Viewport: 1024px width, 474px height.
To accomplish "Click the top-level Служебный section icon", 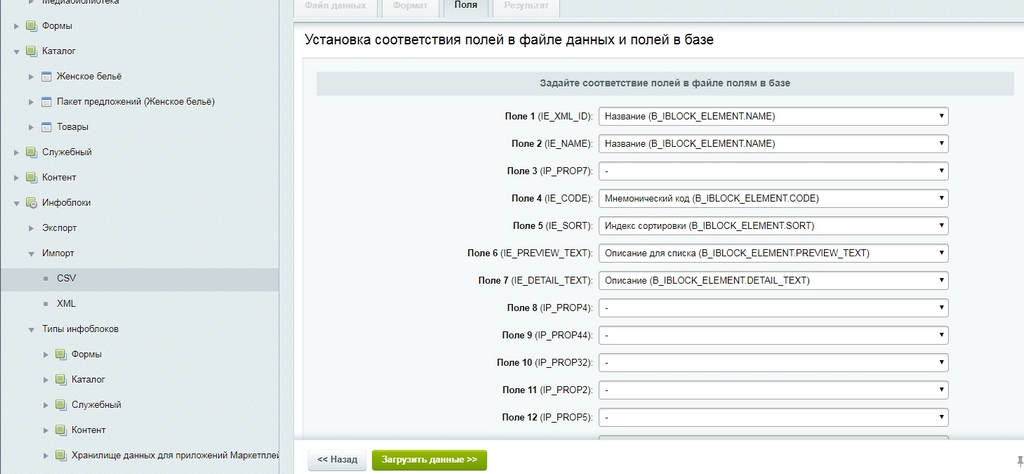I will (31, 152).
